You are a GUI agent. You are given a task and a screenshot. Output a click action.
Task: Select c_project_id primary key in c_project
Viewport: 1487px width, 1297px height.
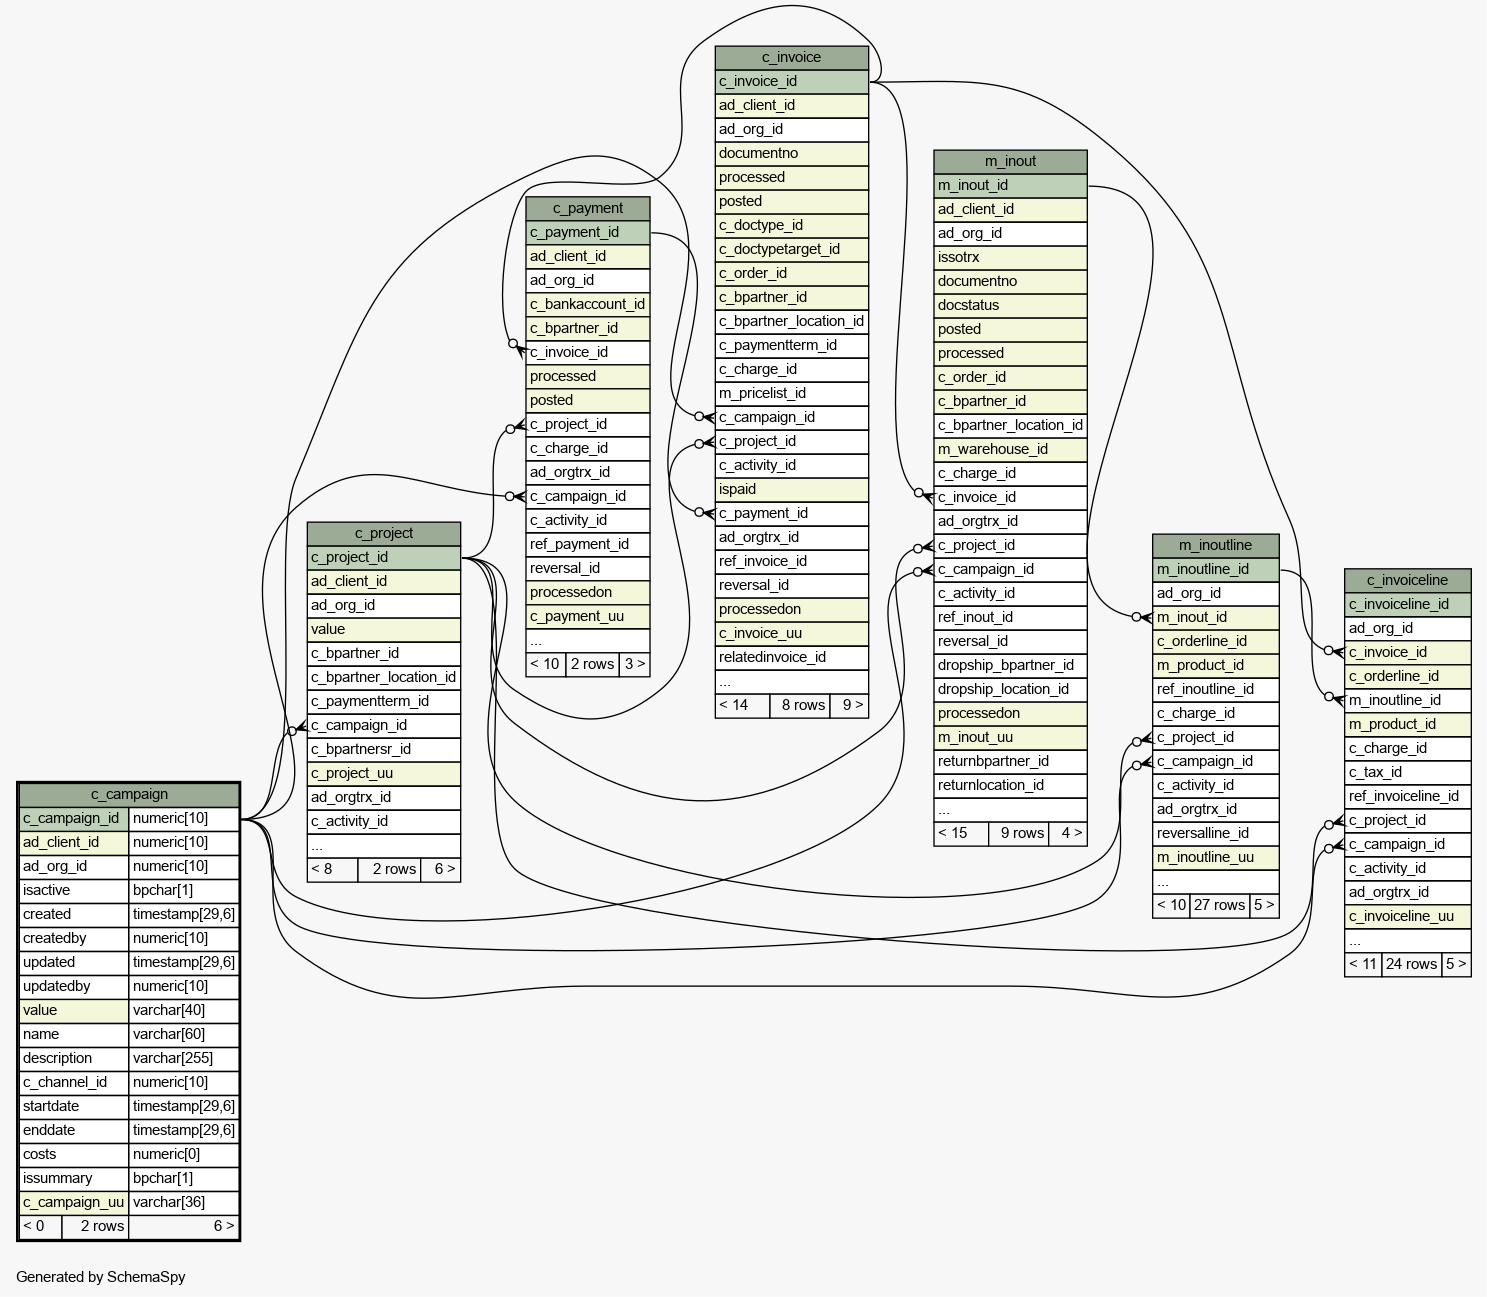click(x=384, y=557)
